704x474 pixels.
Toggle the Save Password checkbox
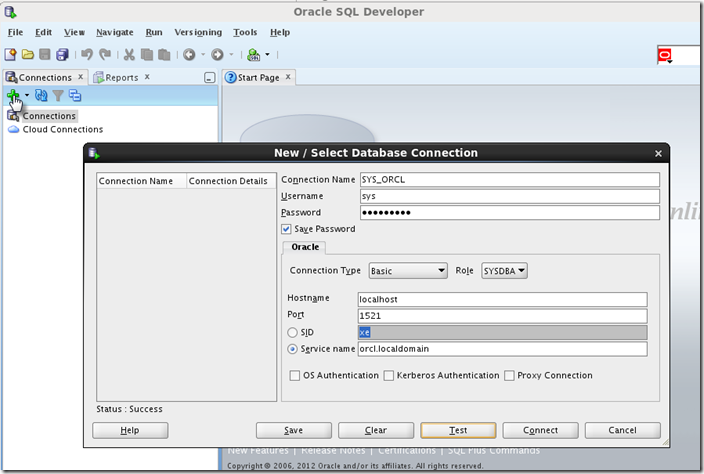coord(287,229)
